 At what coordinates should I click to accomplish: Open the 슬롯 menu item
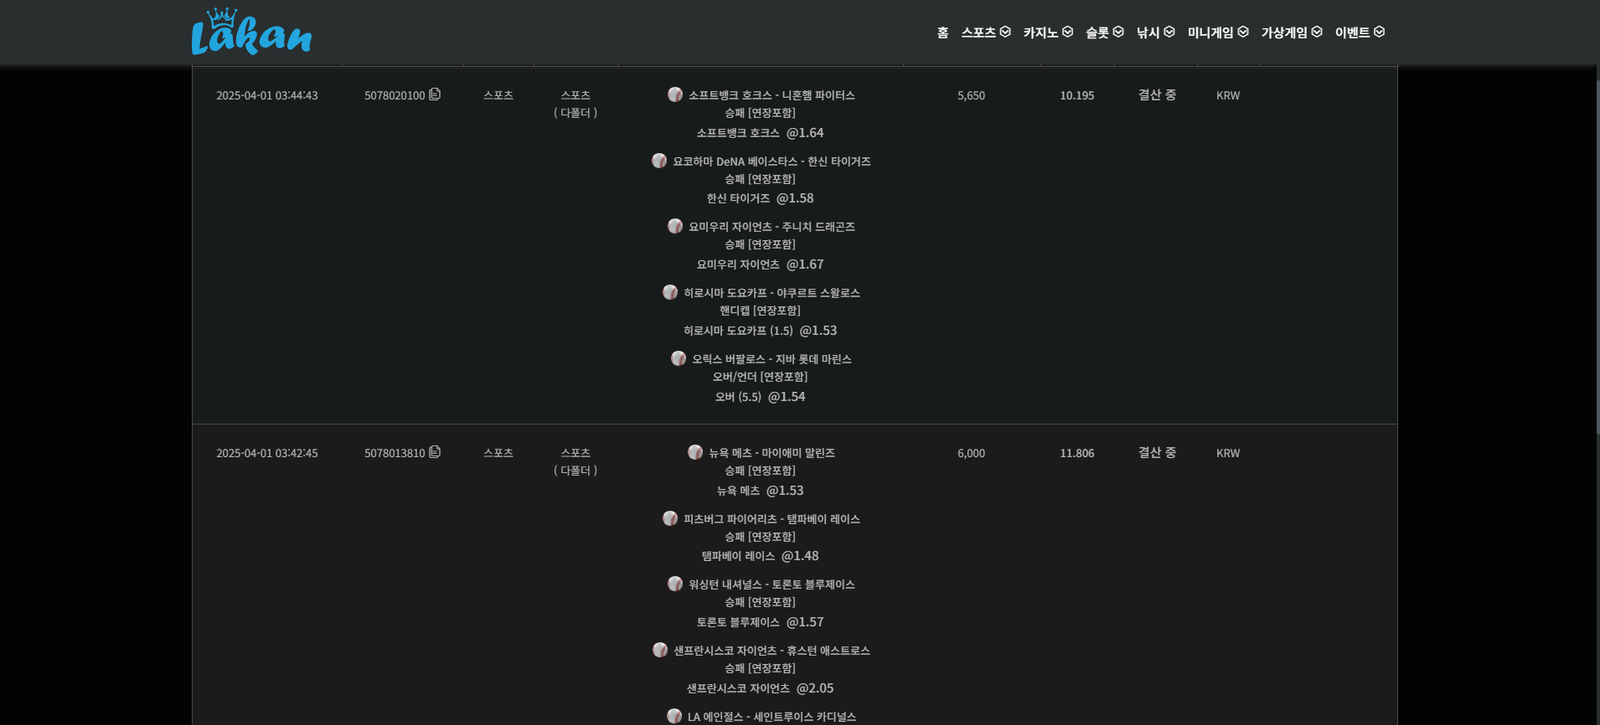point(1097,33)
